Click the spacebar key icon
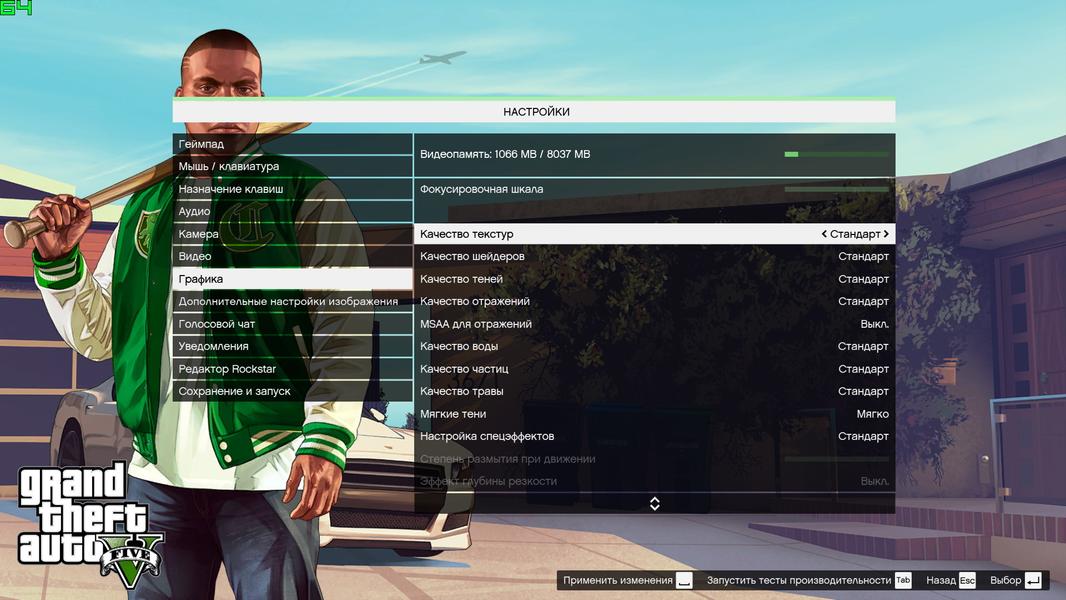Viewport: 1066px width, 600px height. pyautogui.click(x=684, y=580)
